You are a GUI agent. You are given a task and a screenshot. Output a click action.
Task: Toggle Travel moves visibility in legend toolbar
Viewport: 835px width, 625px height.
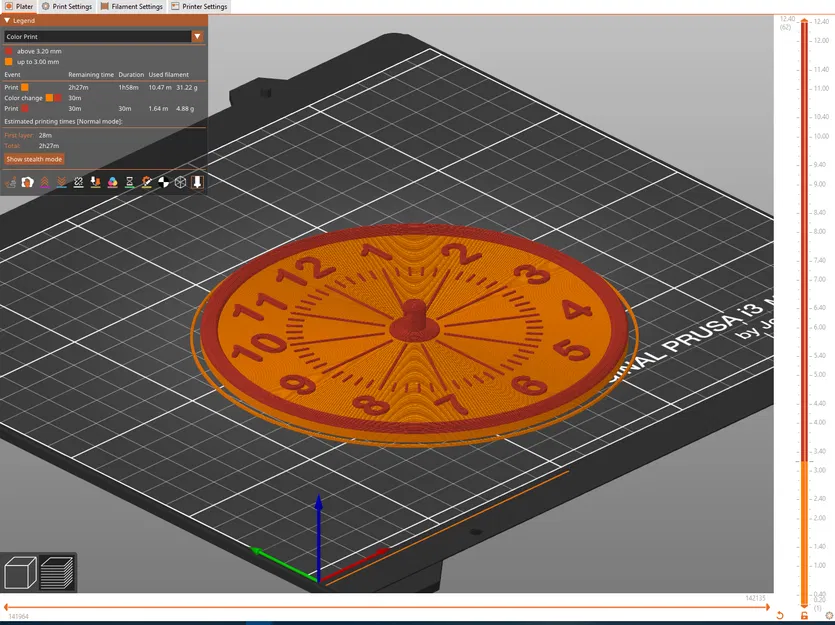pos(11,183)
